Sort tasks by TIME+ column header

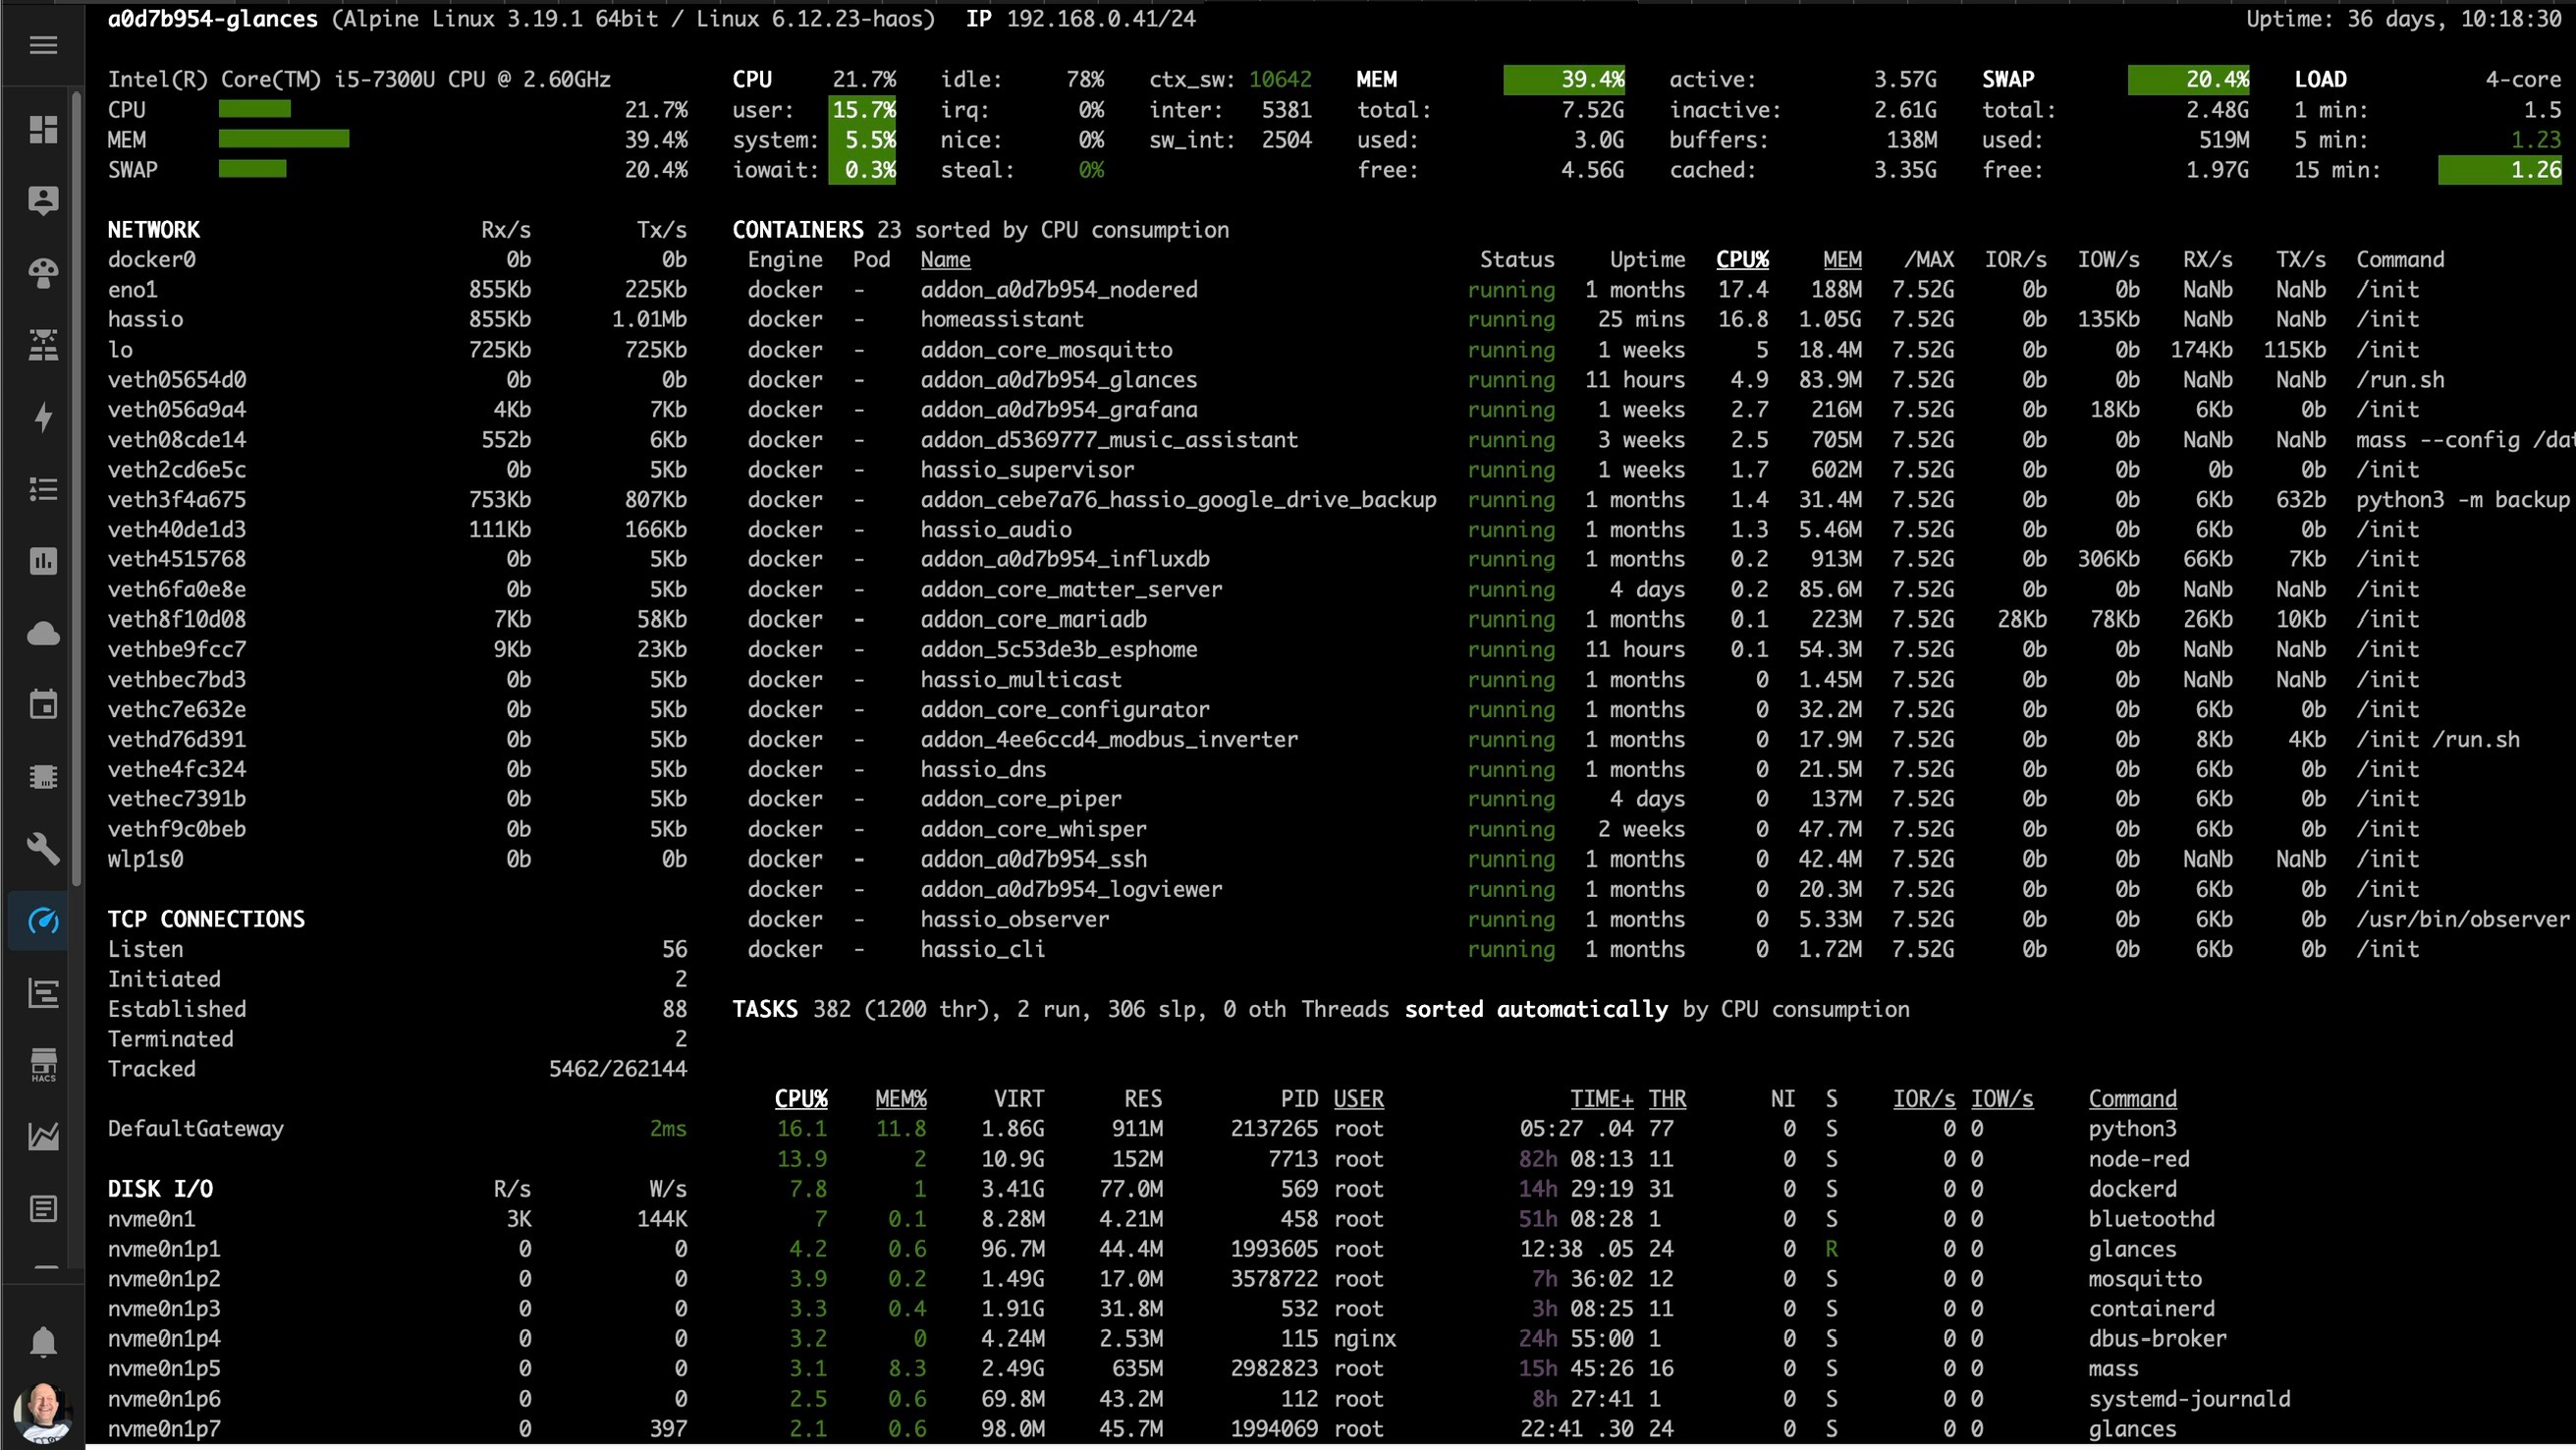click(x=1601, y=1099)
